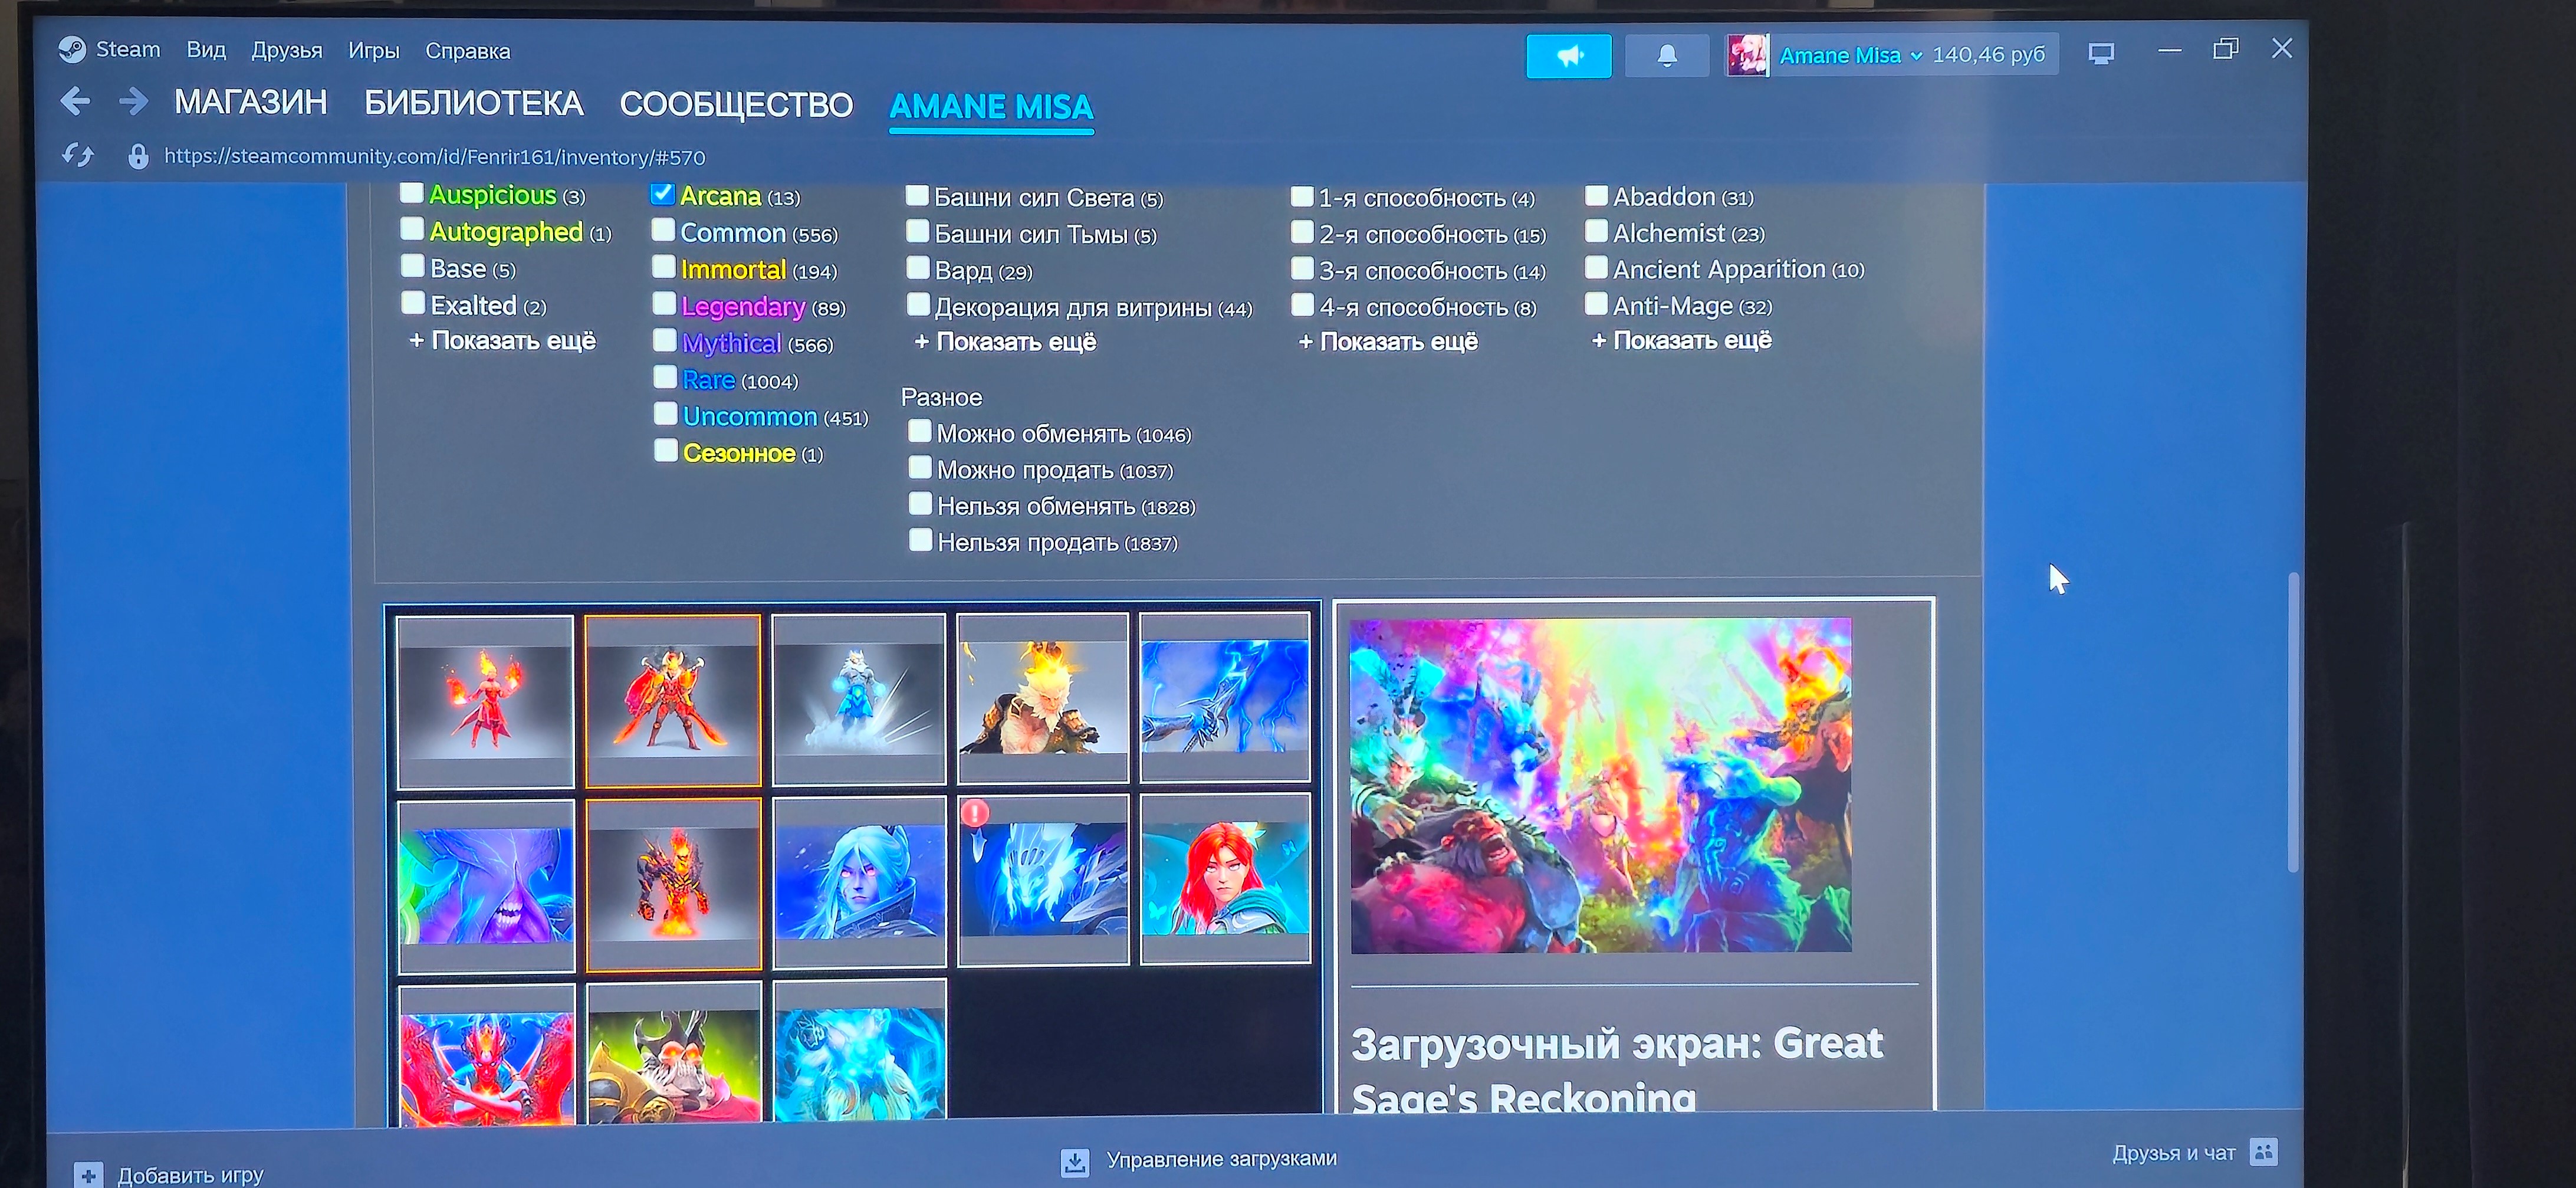
Task: Click the Big Picture monitor icon
Action: tap(2101, 54)
